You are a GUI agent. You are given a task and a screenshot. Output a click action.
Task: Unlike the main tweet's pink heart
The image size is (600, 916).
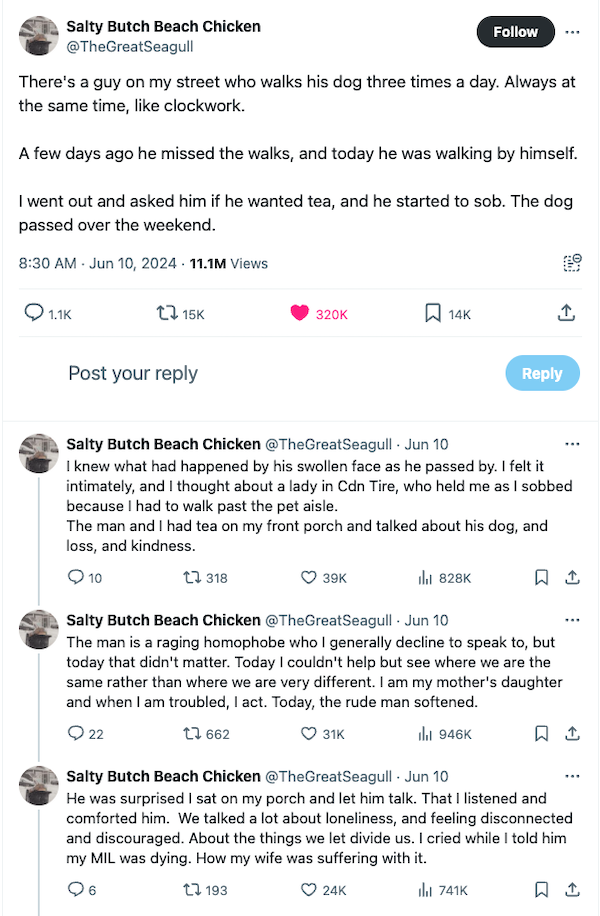[297, 313]
